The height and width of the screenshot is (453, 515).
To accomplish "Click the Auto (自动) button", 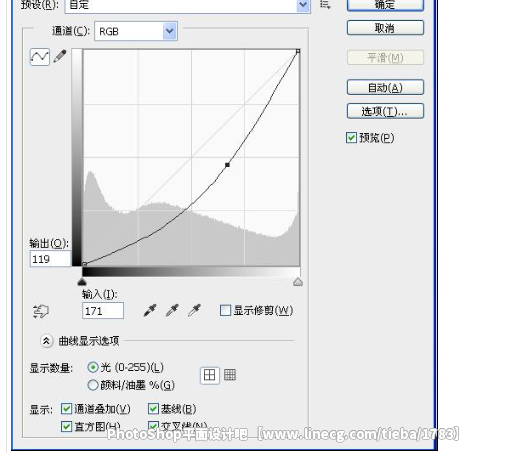I will (385, 88).
